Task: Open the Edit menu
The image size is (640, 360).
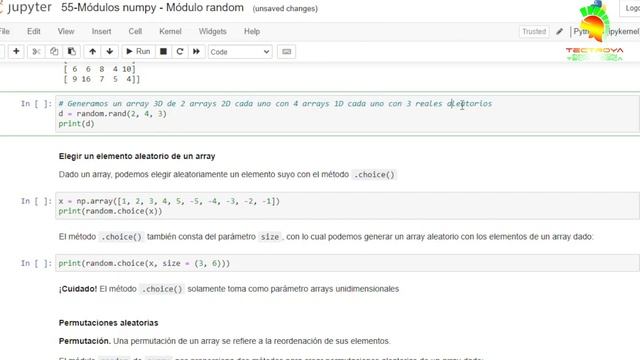Action: tap(33, 31)
